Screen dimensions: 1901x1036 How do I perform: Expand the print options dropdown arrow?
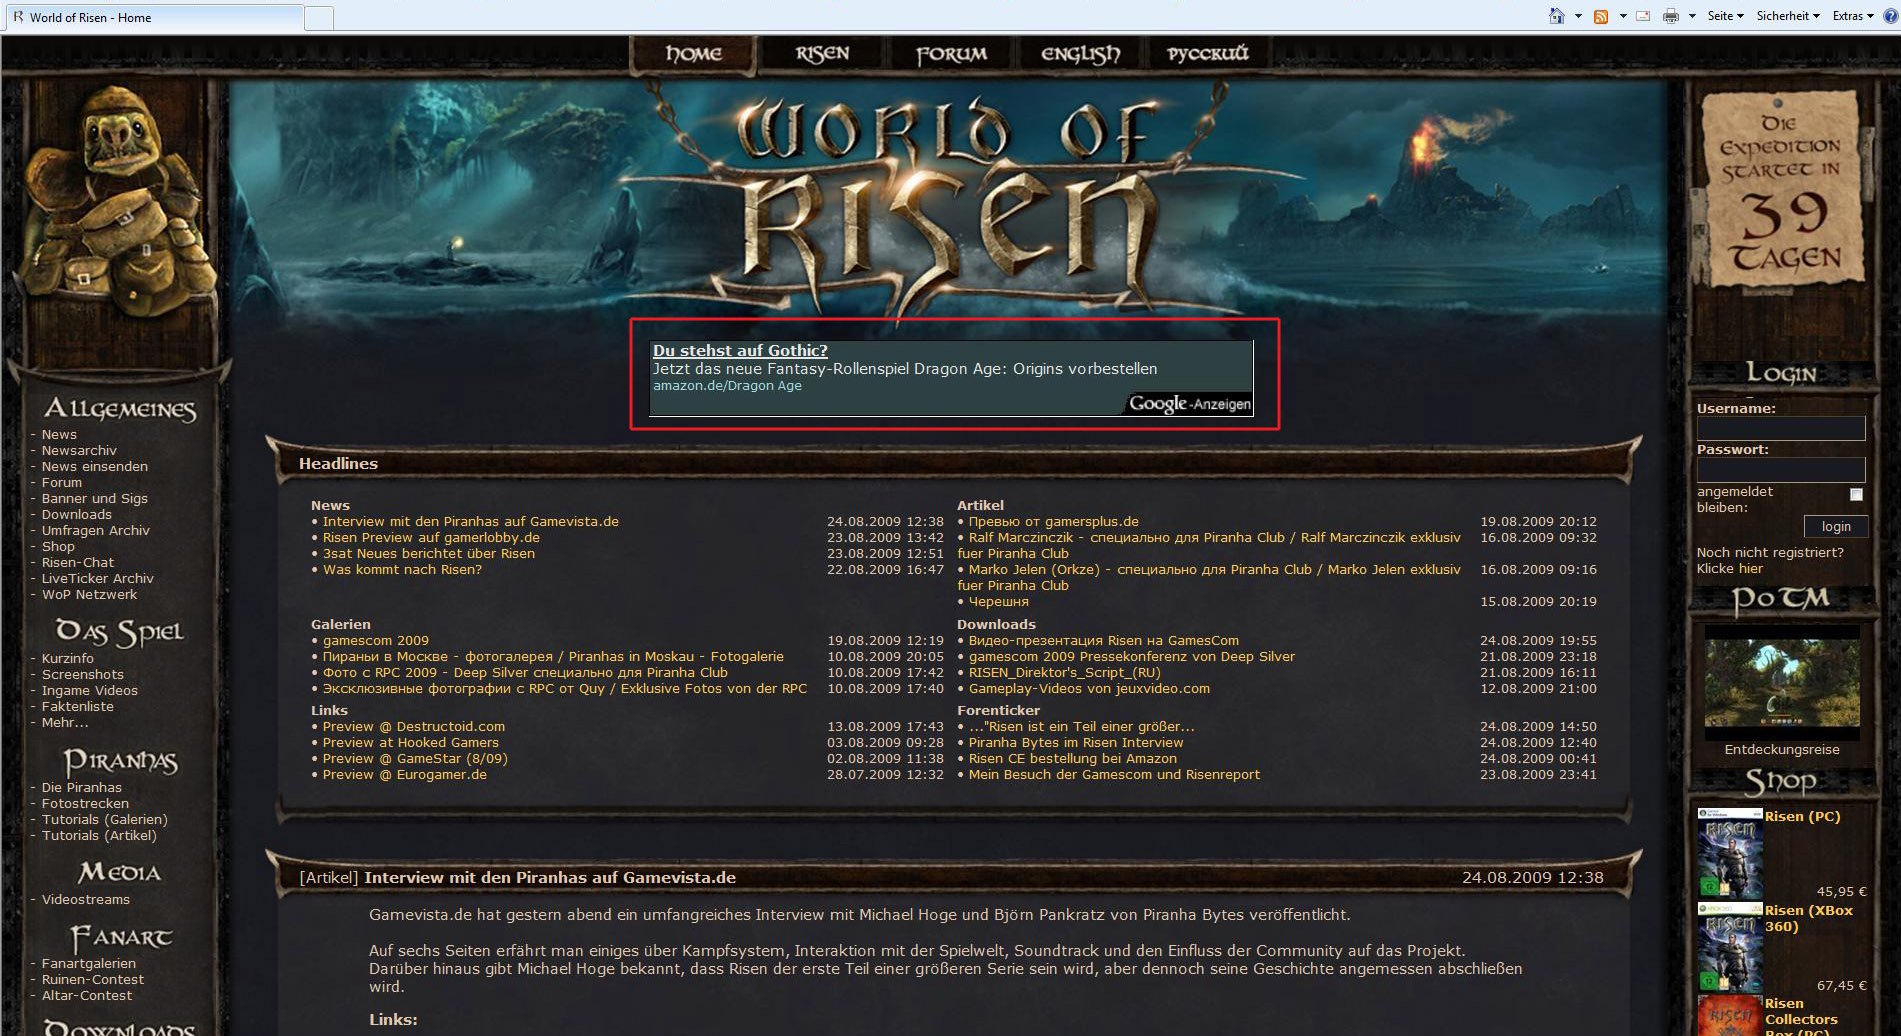(x=1692, y=16)
